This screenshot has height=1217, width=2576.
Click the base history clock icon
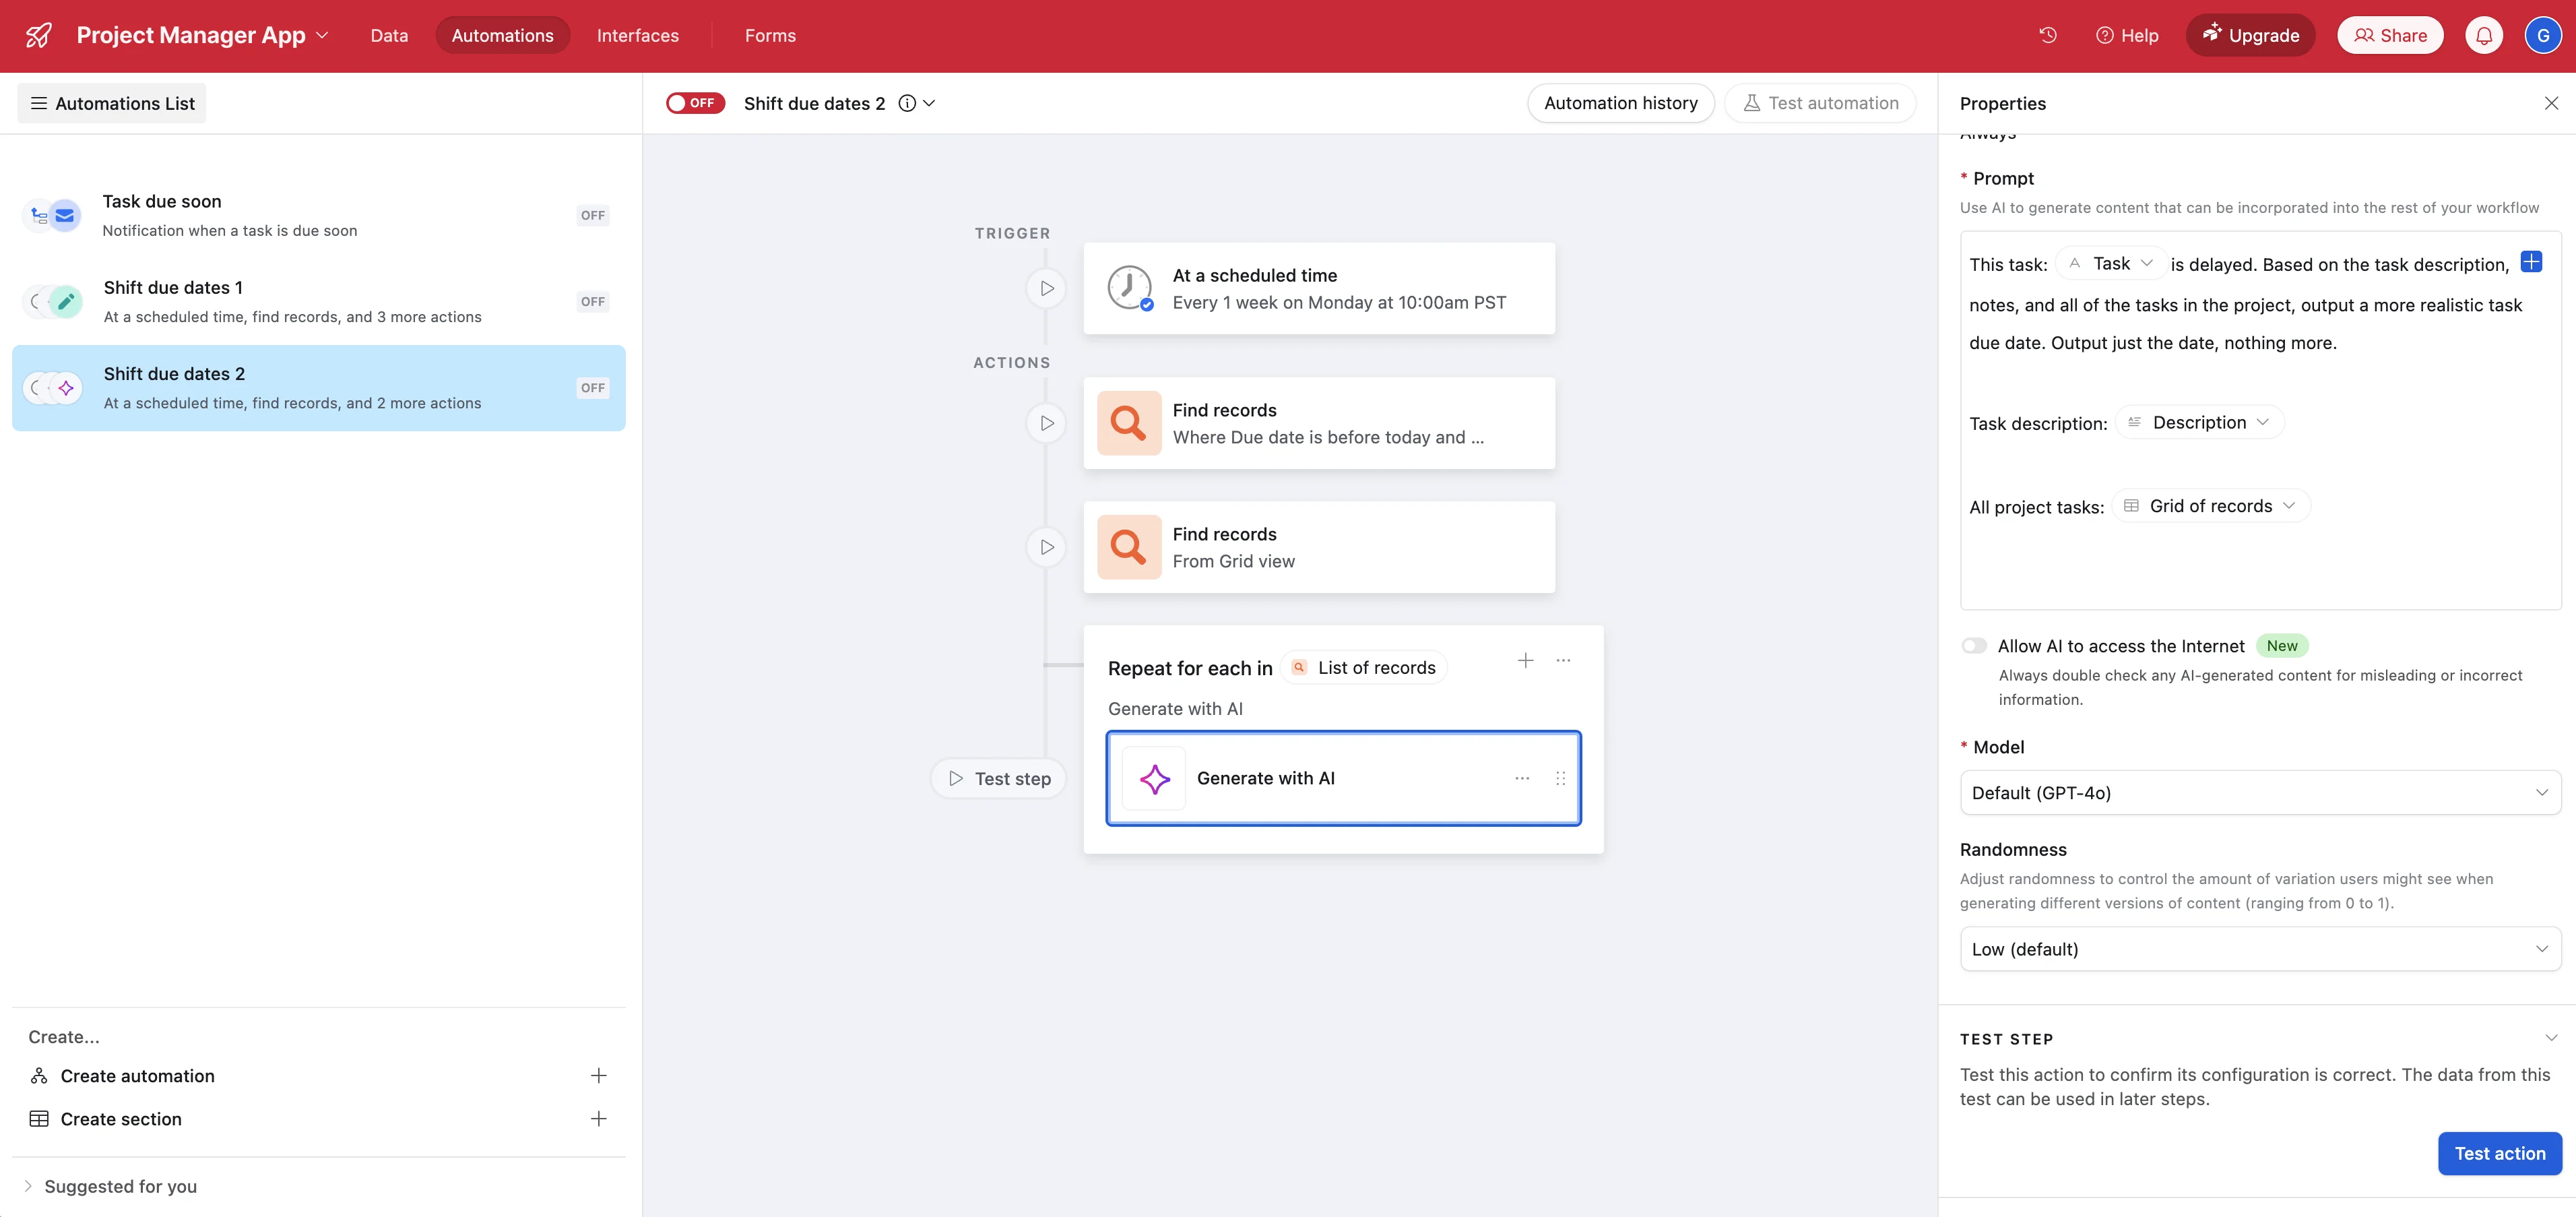click(2047, 35)
